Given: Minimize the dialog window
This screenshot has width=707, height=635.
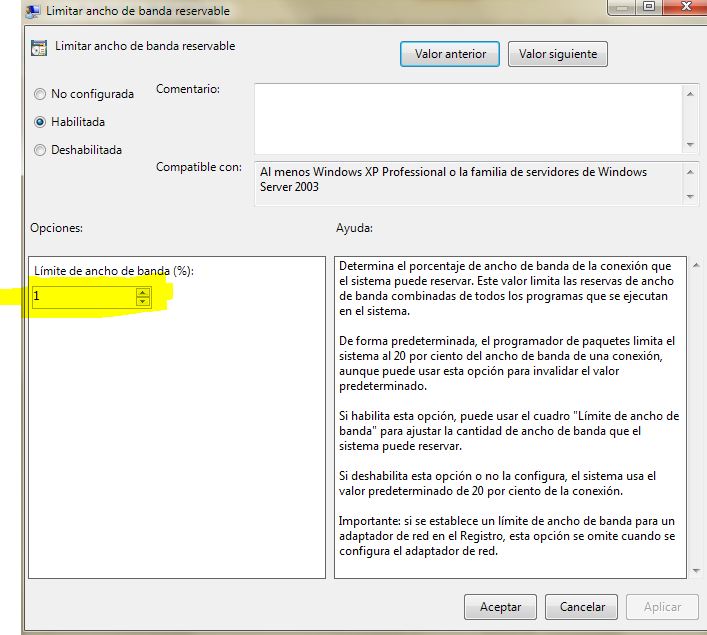Looking at the screenshot, I should click(622, 8).
